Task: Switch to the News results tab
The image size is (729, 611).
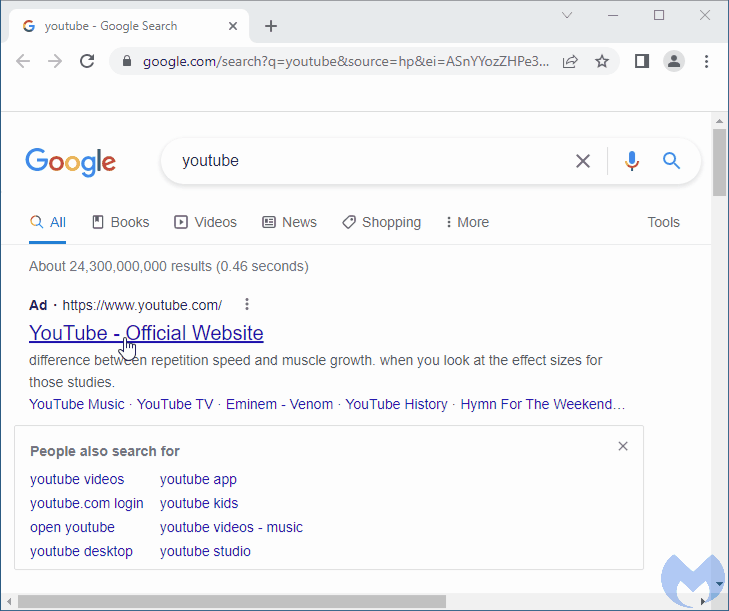Action: [x=290, y=222]
